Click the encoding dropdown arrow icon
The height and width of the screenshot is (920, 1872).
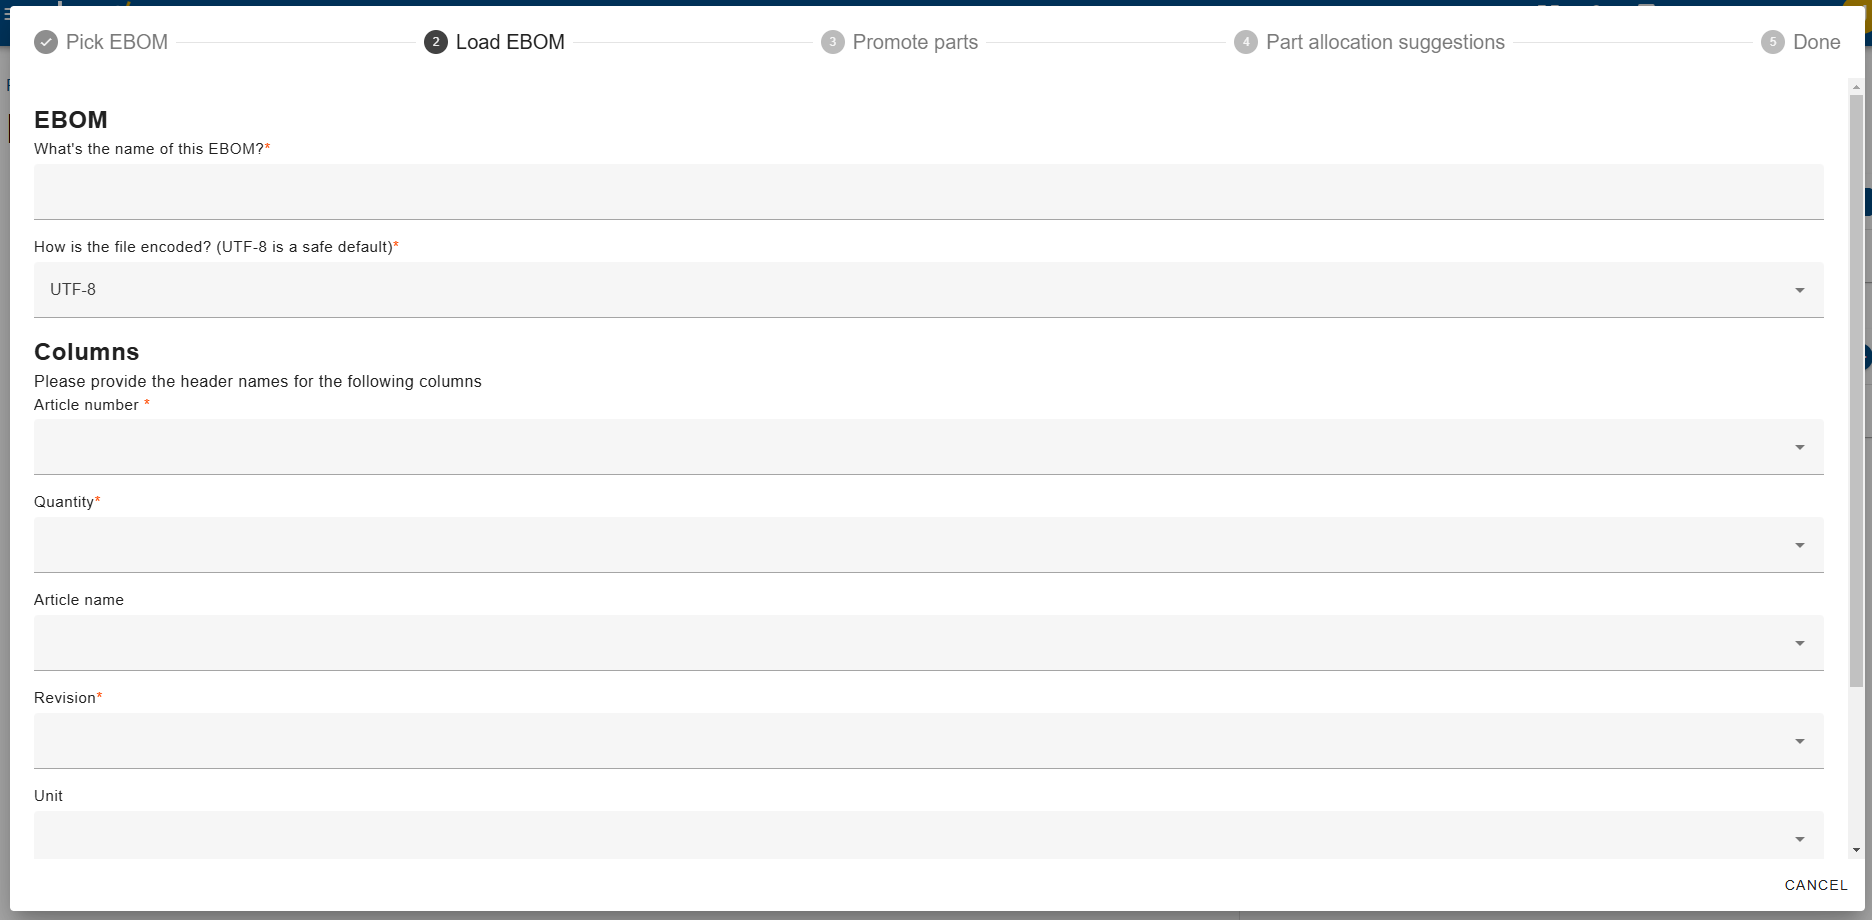pos(1800,290)
